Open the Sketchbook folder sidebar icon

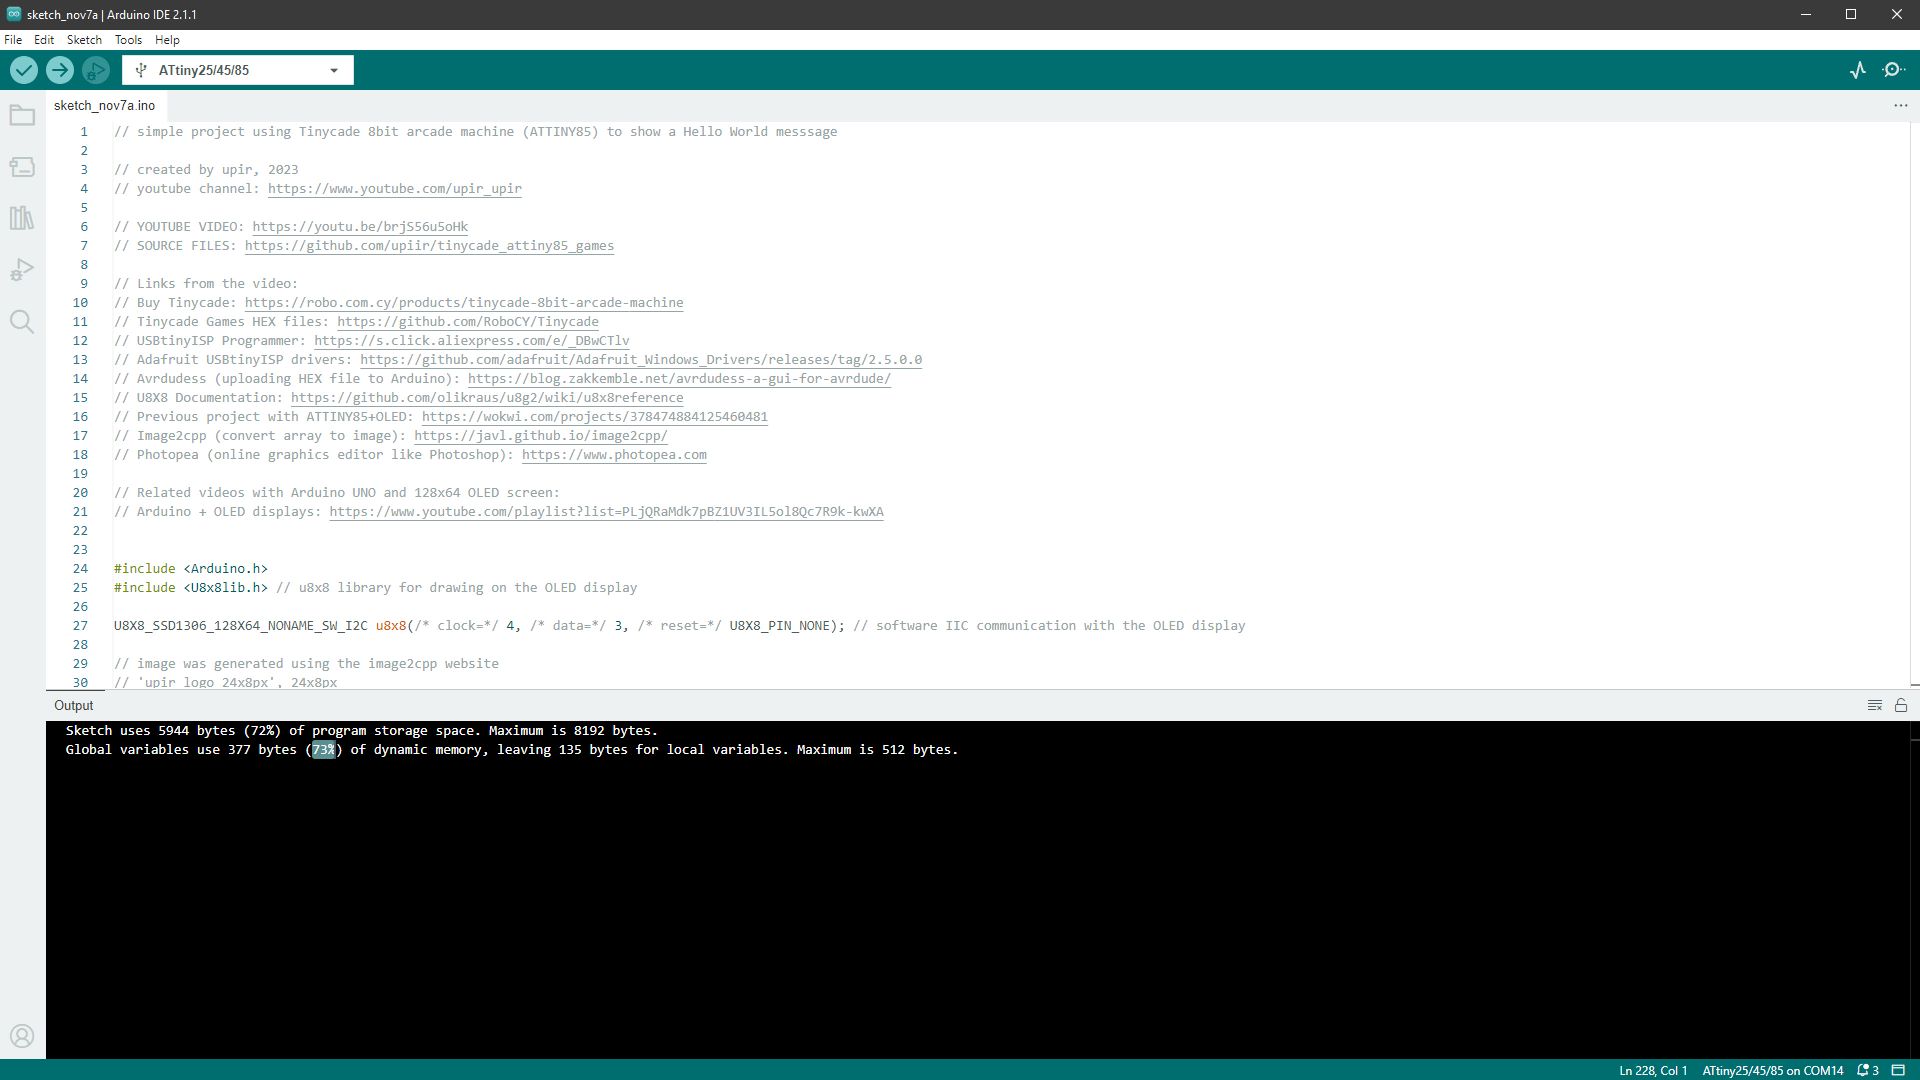pos(22,116)
